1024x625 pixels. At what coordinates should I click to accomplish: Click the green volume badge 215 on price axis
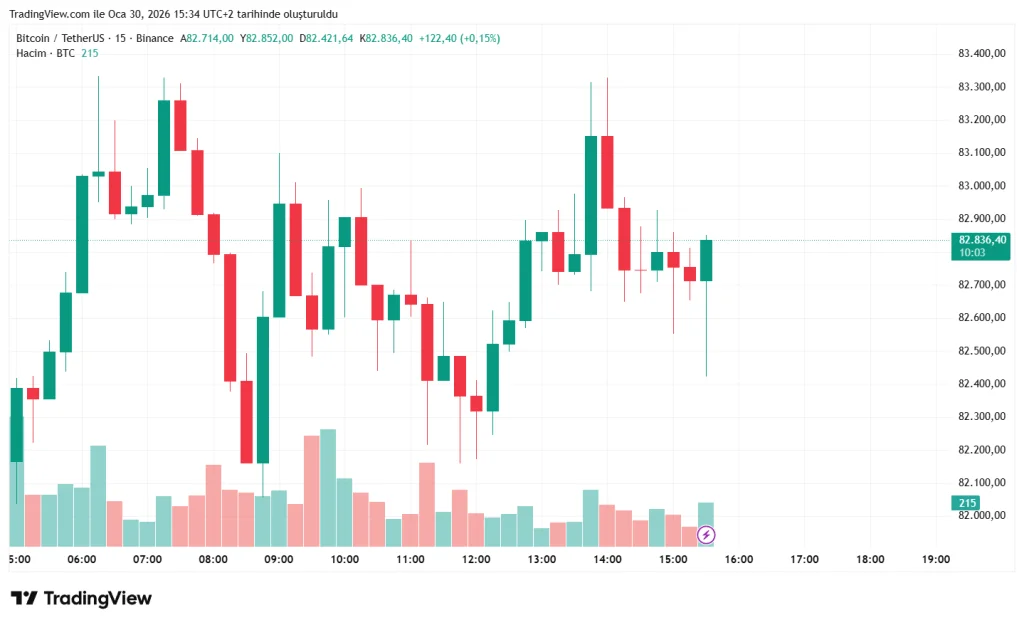click(x=968, y=503)
